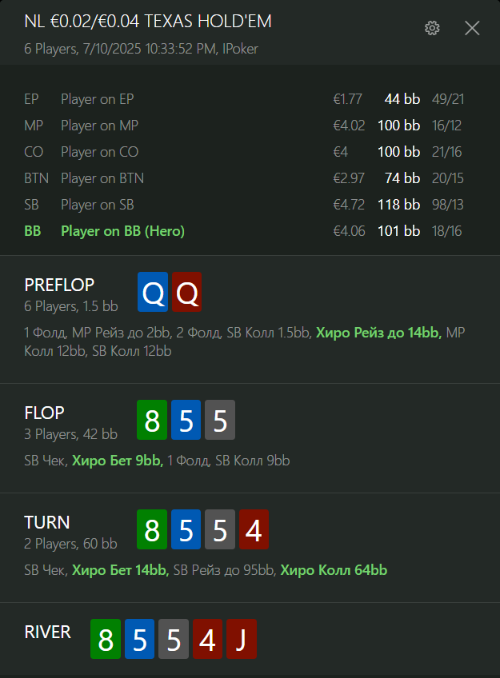Click the Хиро Бет 9bb action

(118, 461)
